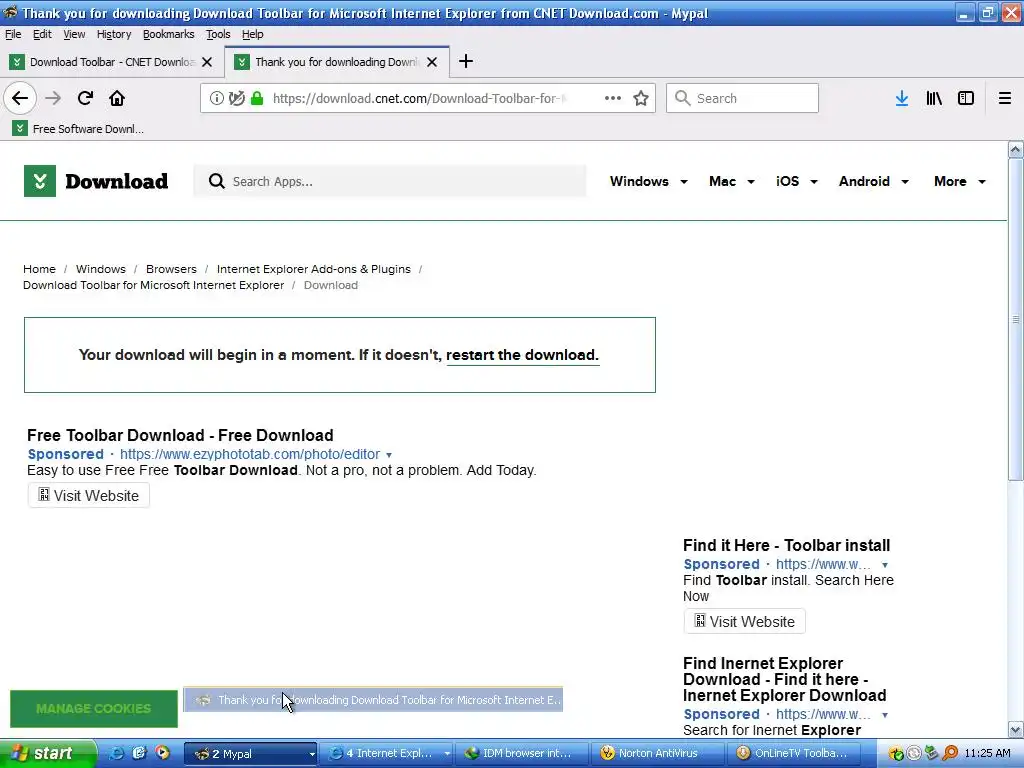The height and width of the screenshot is (768, 1024).
Task: Open the View menu
Action: [74, 34]
